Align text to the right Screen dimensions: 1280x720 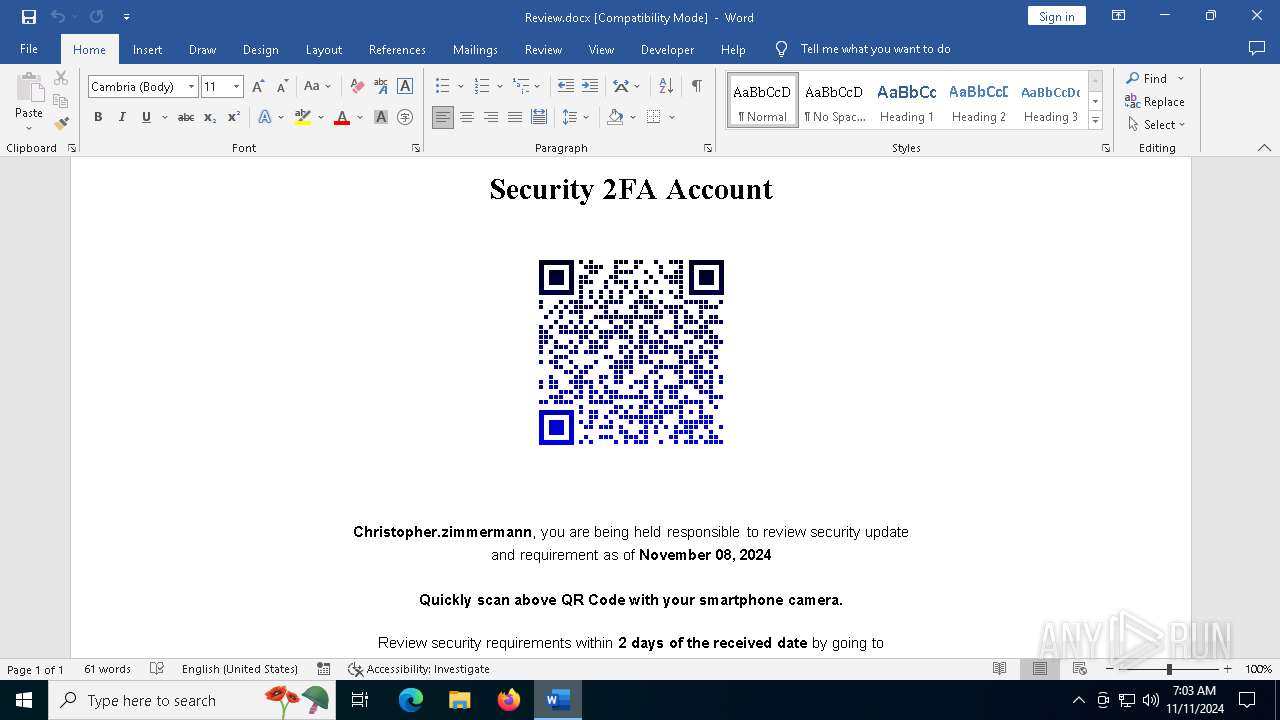pyautogui.click(x=491, y=117)
